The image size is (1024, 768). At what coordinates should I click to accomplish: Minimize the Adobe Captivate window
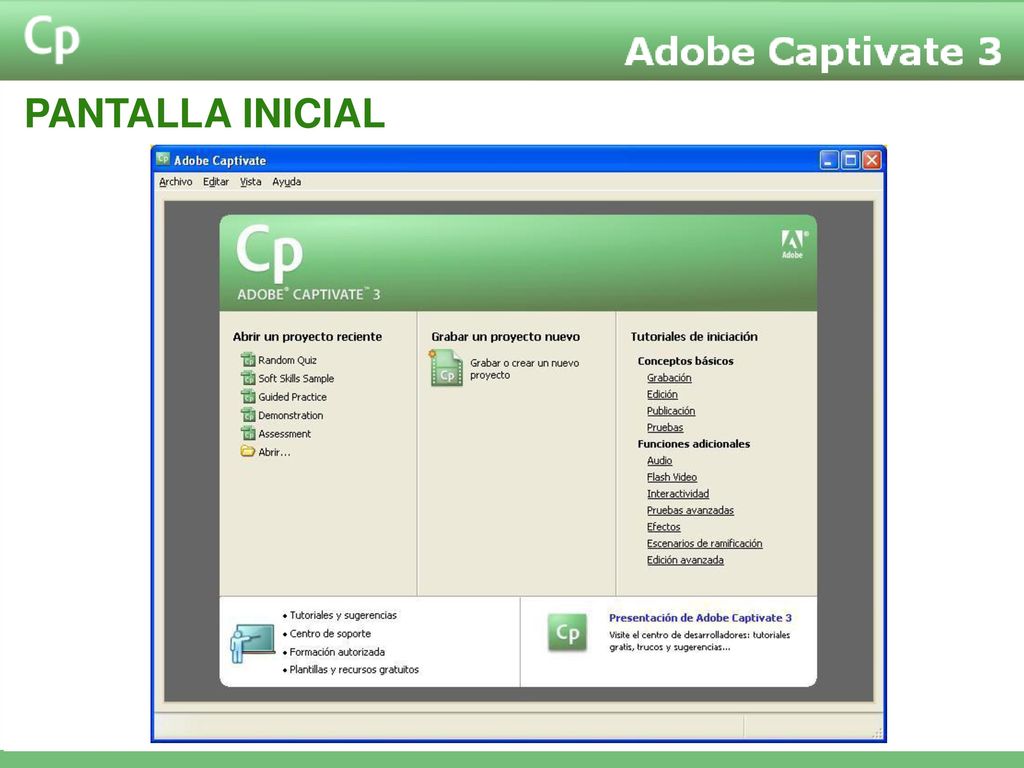click(829, 160)
